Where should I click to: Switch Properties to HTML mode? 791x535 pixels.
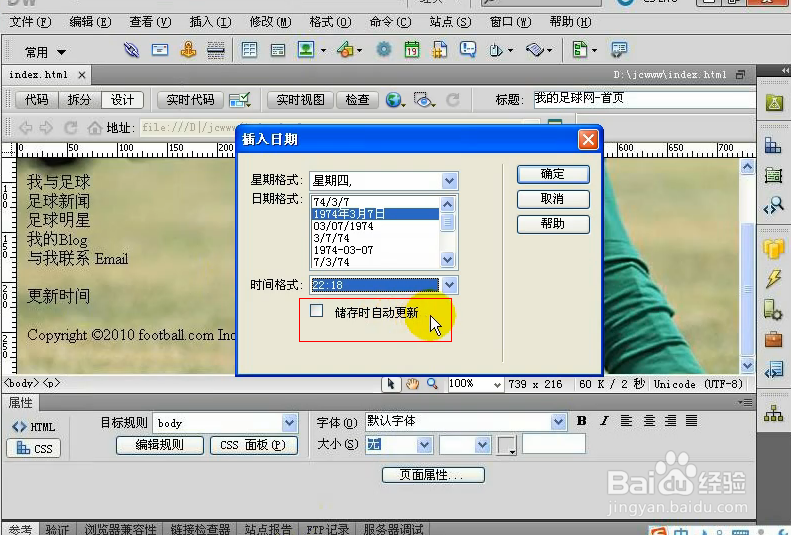tap(33, 427)
